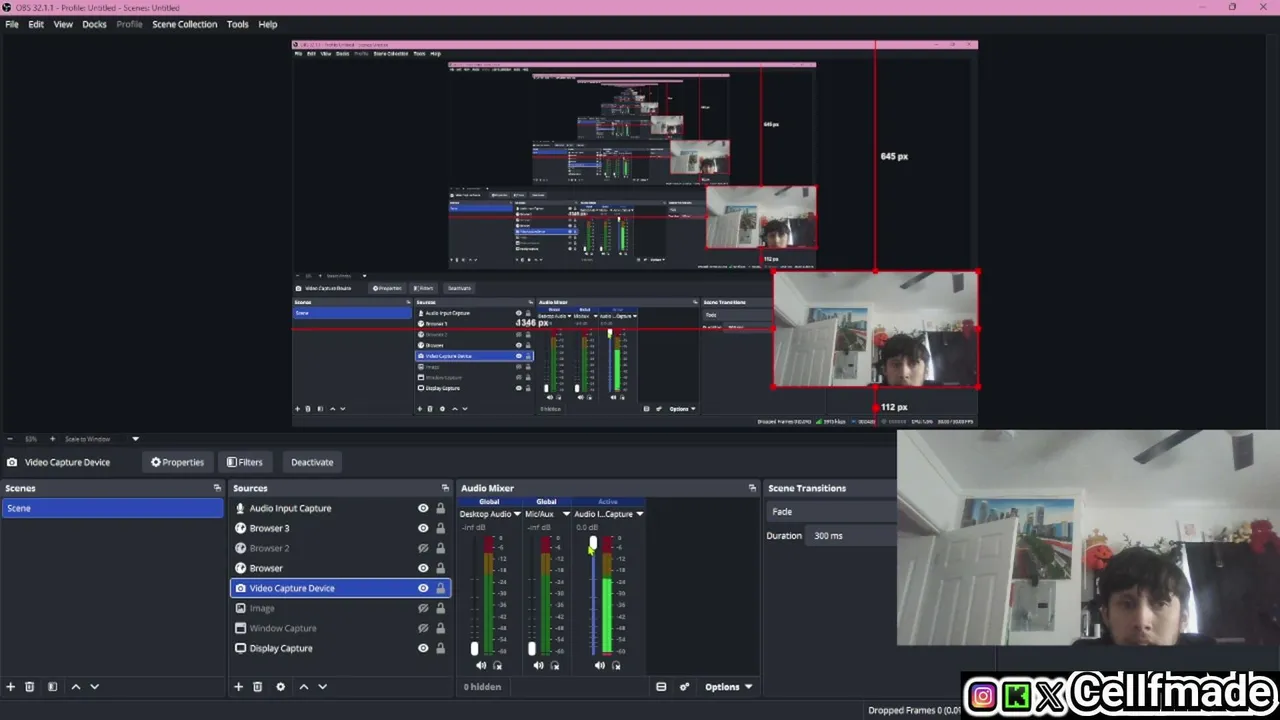Click the Properties button
Viewport: 1280px width, 720px height.
click(177, 462)
